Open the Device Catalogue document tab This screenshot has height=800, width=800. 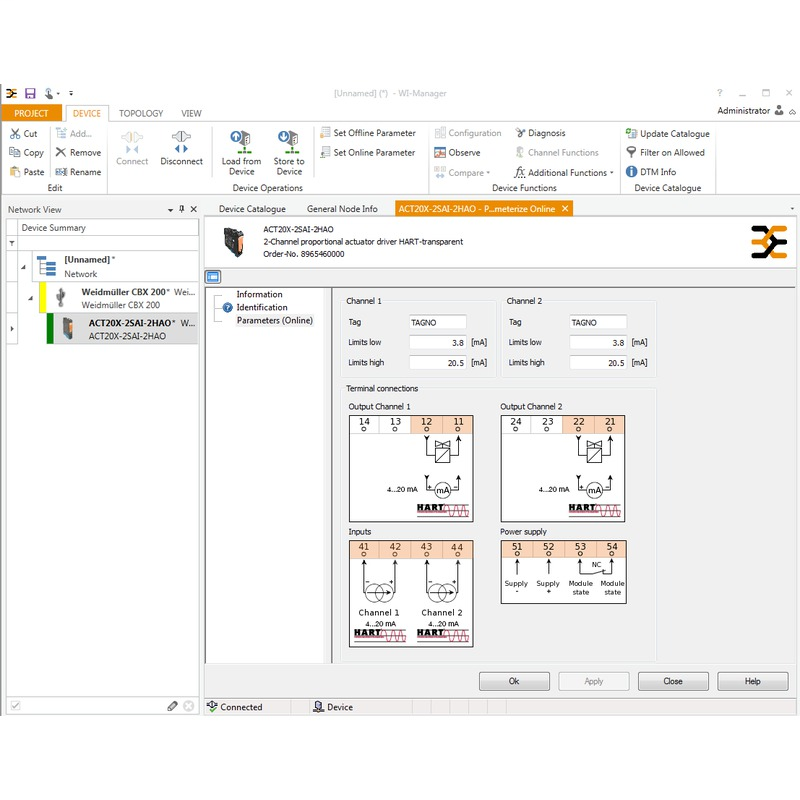click(x=252, y=209)
